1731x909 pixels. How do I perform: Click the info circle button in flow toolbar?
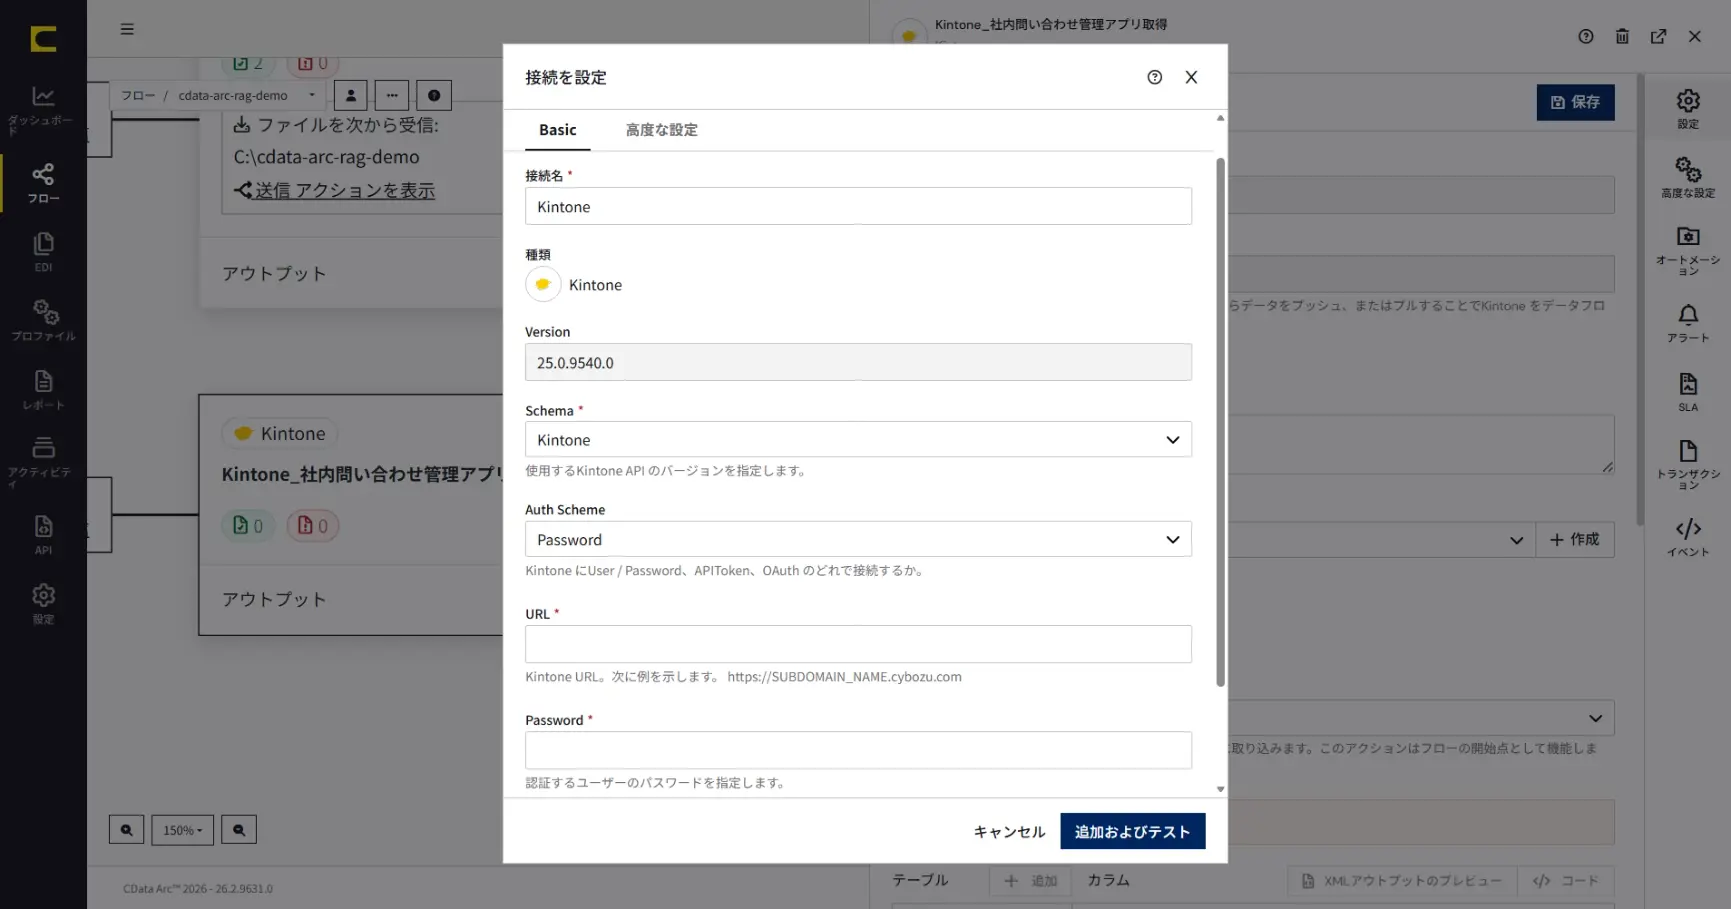pyautogui.click(x=434, y=95)
